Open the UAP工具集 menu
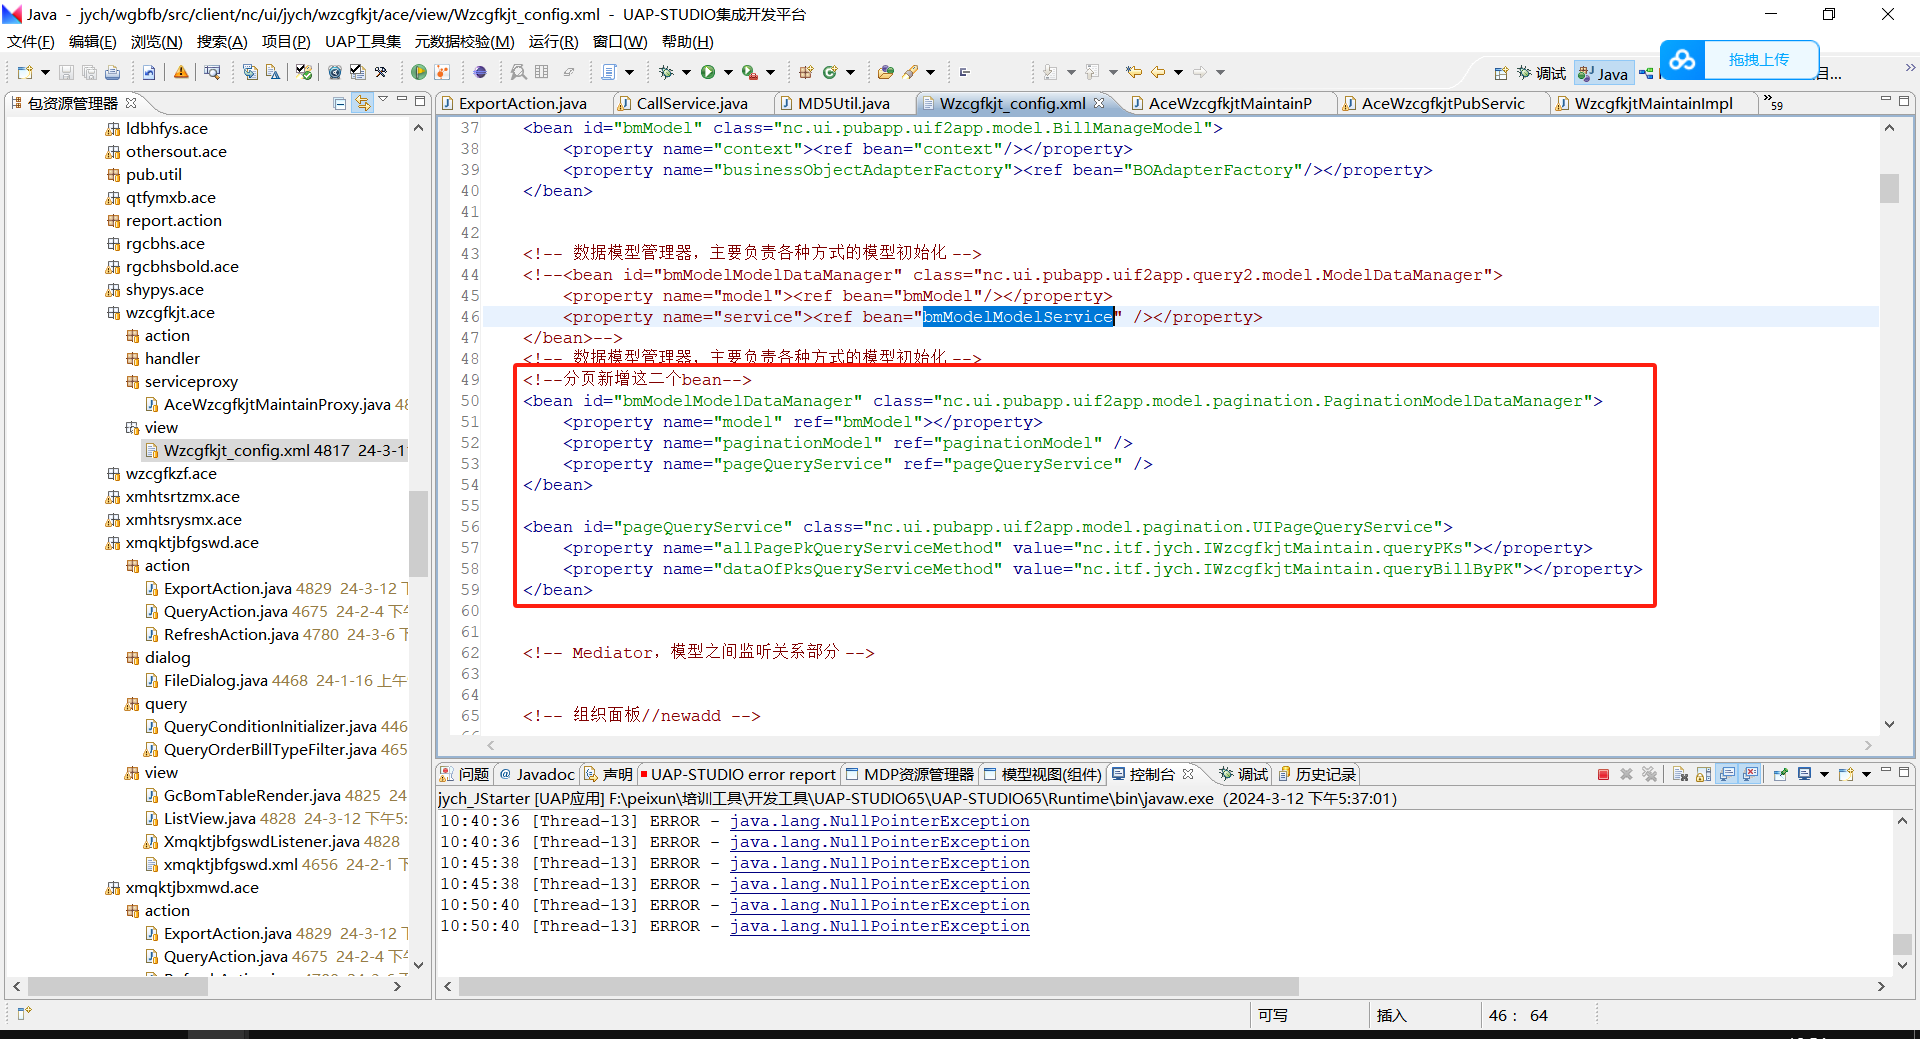Screen dimensions: 1920x1039 tap(362, 41)
